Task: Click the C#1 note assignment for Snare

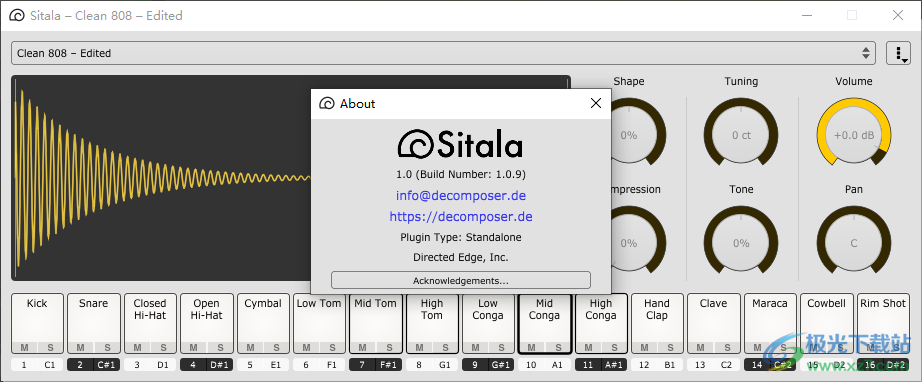Action: coord(106,365)
